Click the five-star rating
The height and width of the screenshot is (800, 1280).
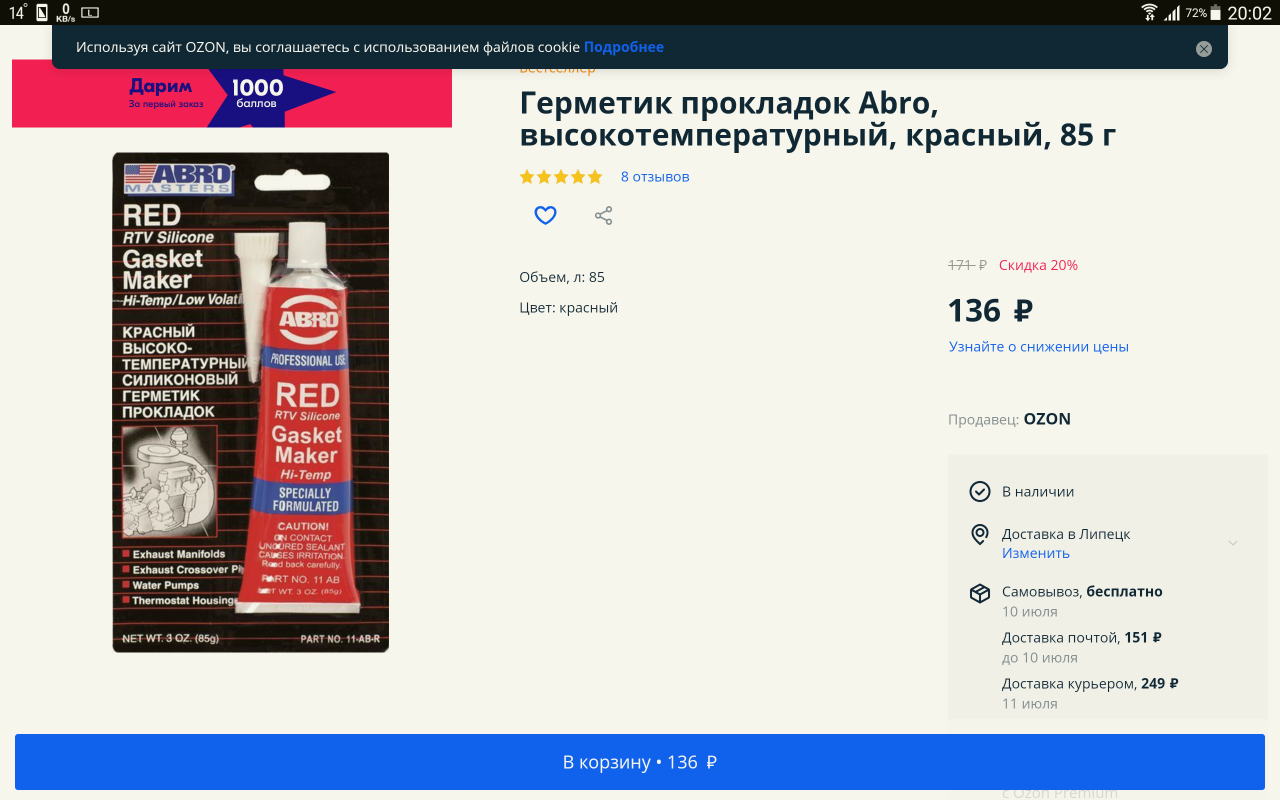561,177
